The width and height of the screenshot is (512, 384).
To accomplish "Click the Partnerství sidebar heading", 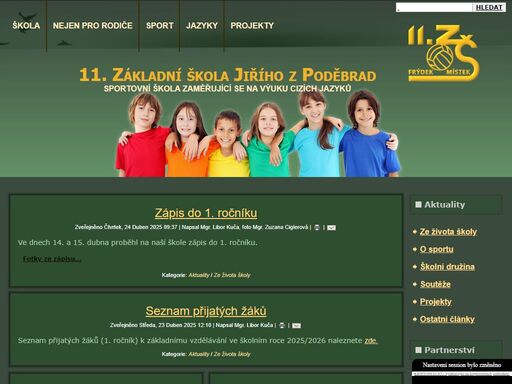I will [x=456, y=350].
